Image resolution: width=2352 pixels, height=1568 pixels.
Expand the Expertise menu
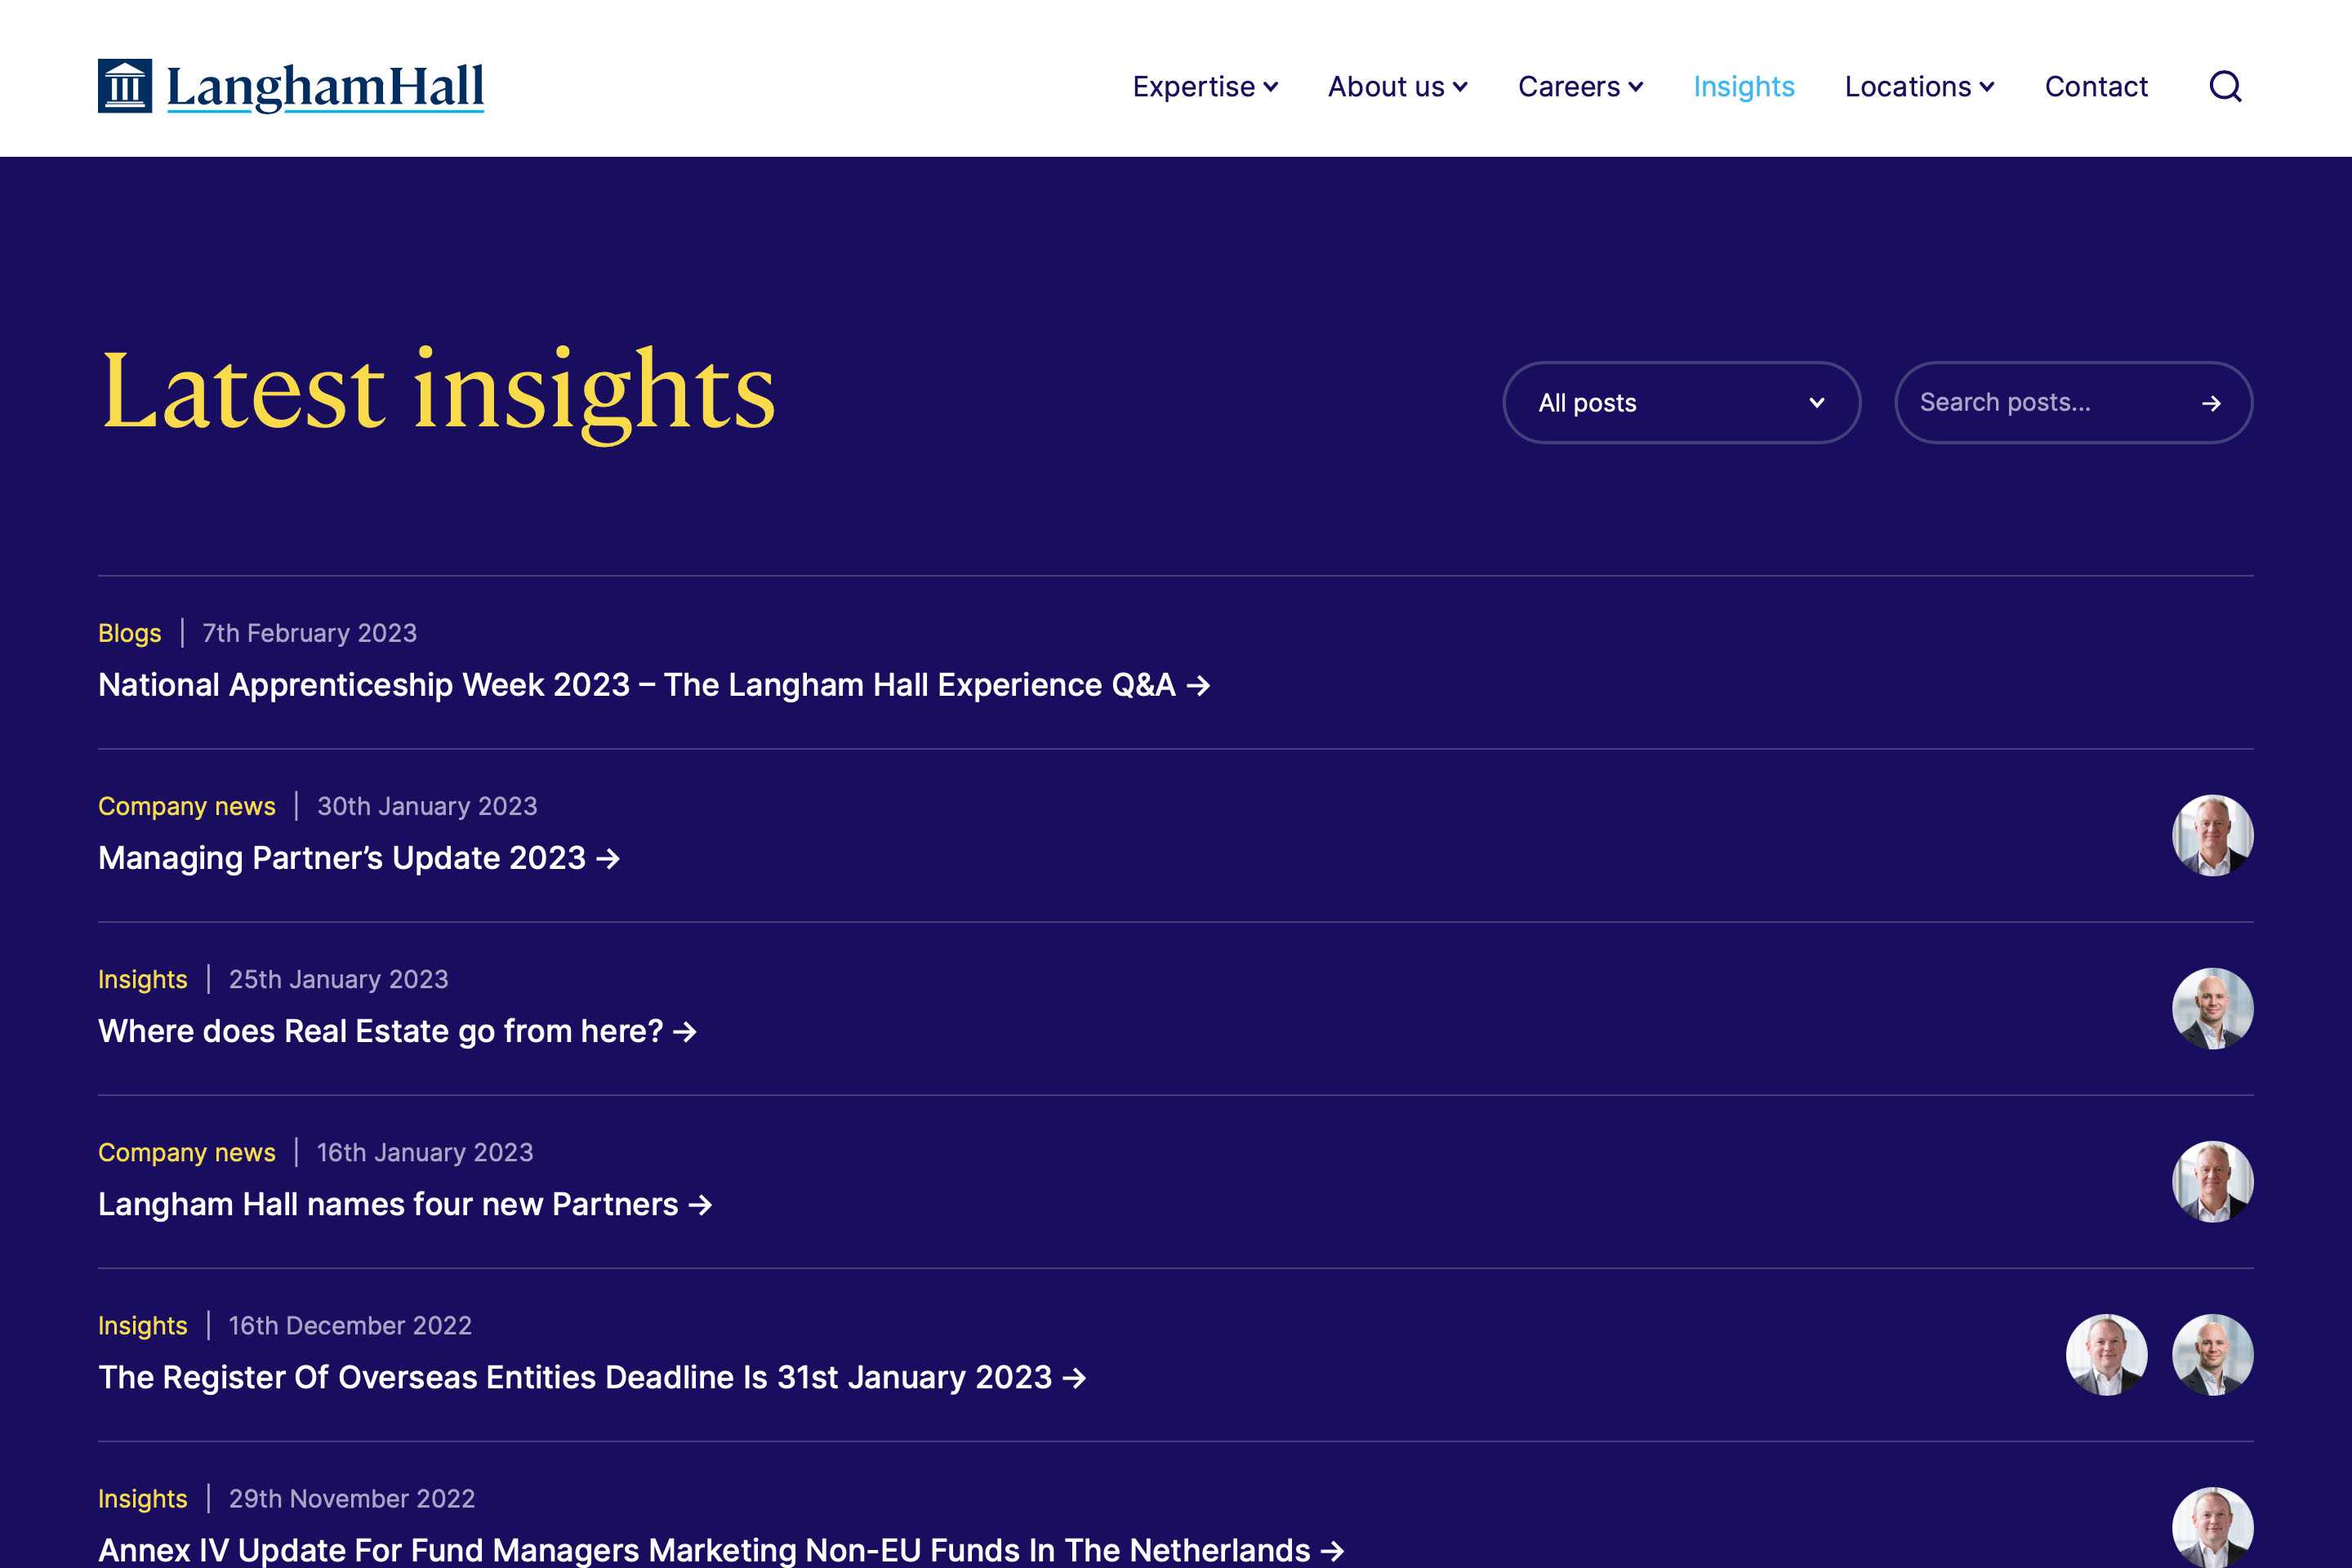[1205, 87]
